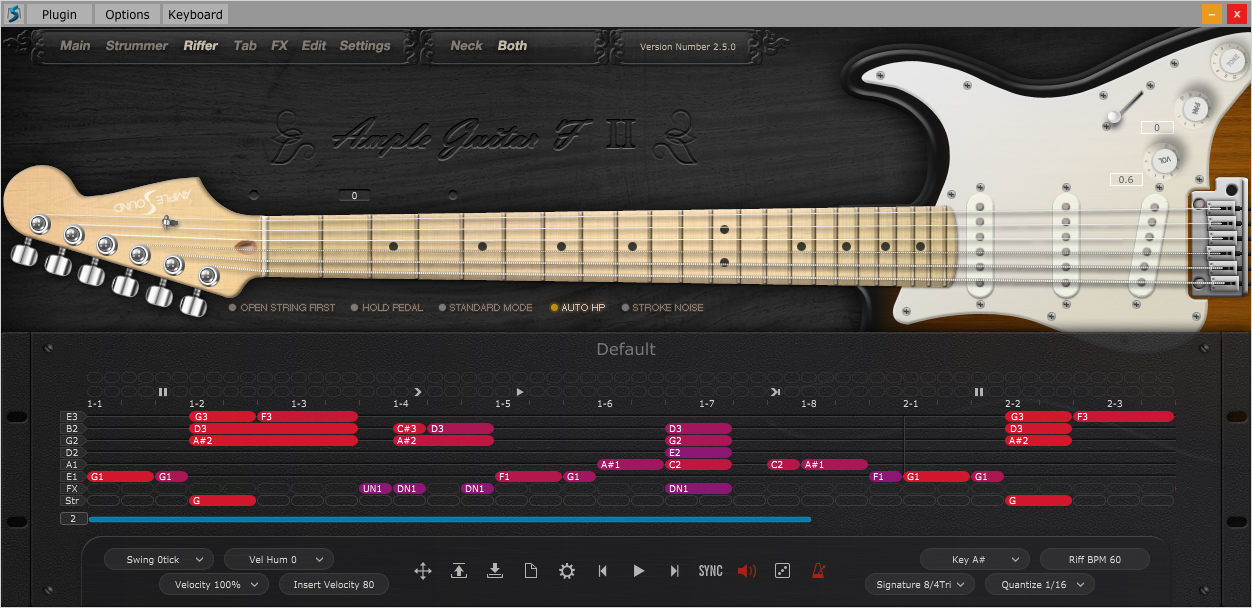
Task: Disable the Auto HP option
Action: tap(577, 308)
